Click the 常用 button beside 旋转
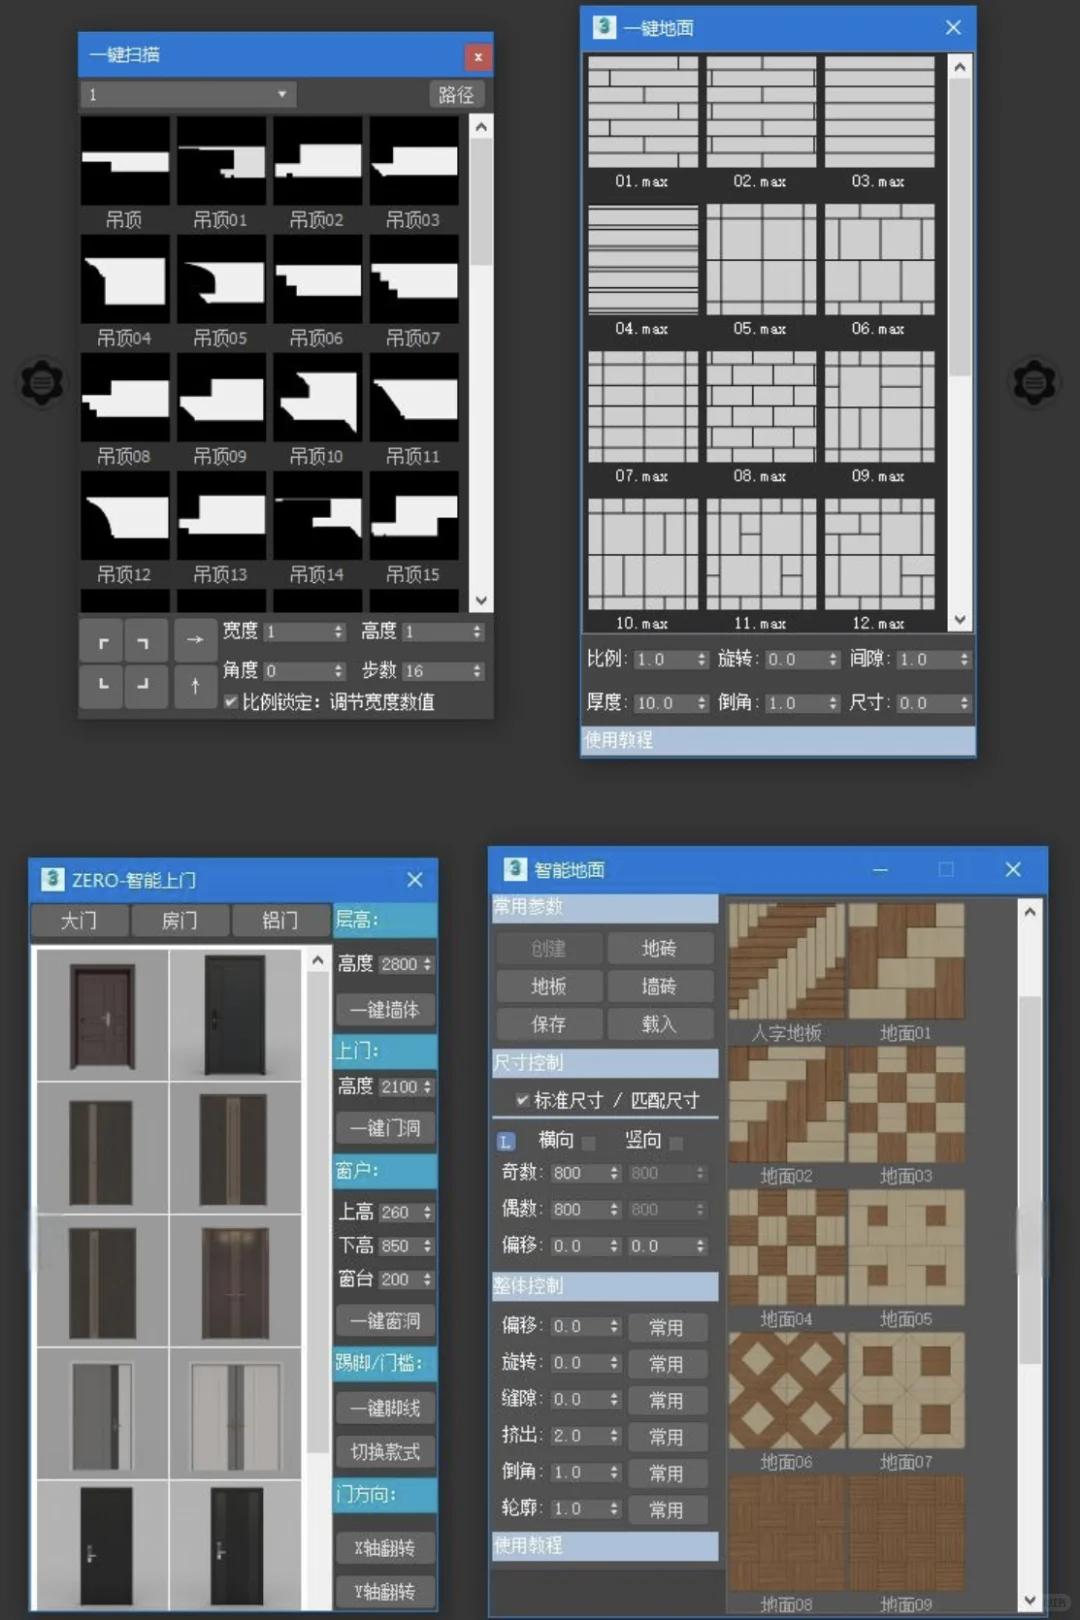 tap(666, 1364)
